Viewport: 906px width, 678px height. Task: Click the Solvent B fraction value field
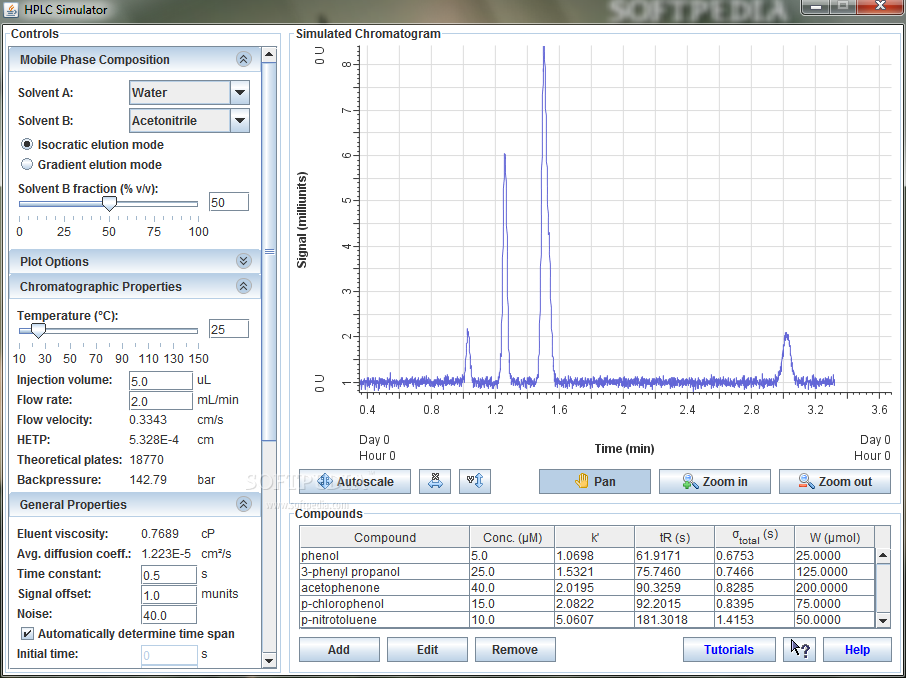tap(229, 202)
